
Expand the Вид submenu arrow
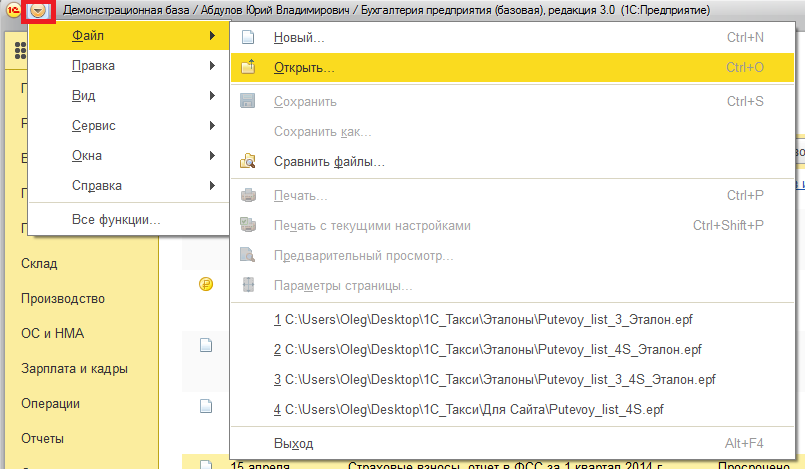point(212,96)
